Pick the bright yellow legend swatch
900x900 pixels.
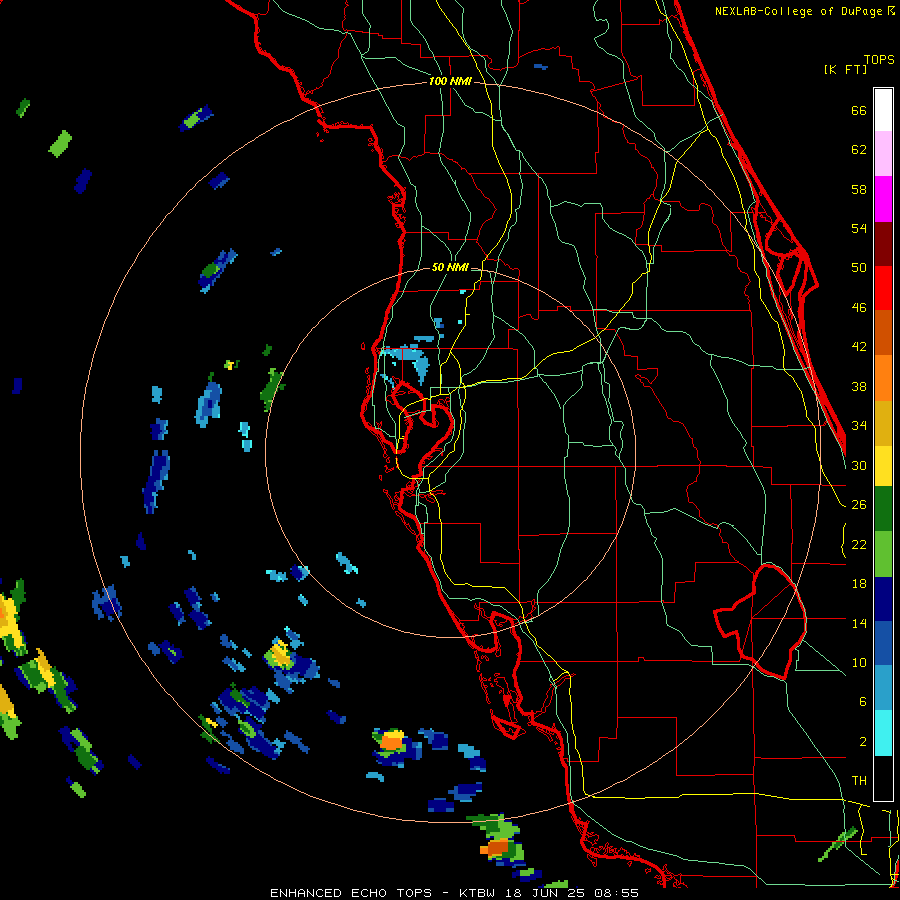tap(883, 466)
